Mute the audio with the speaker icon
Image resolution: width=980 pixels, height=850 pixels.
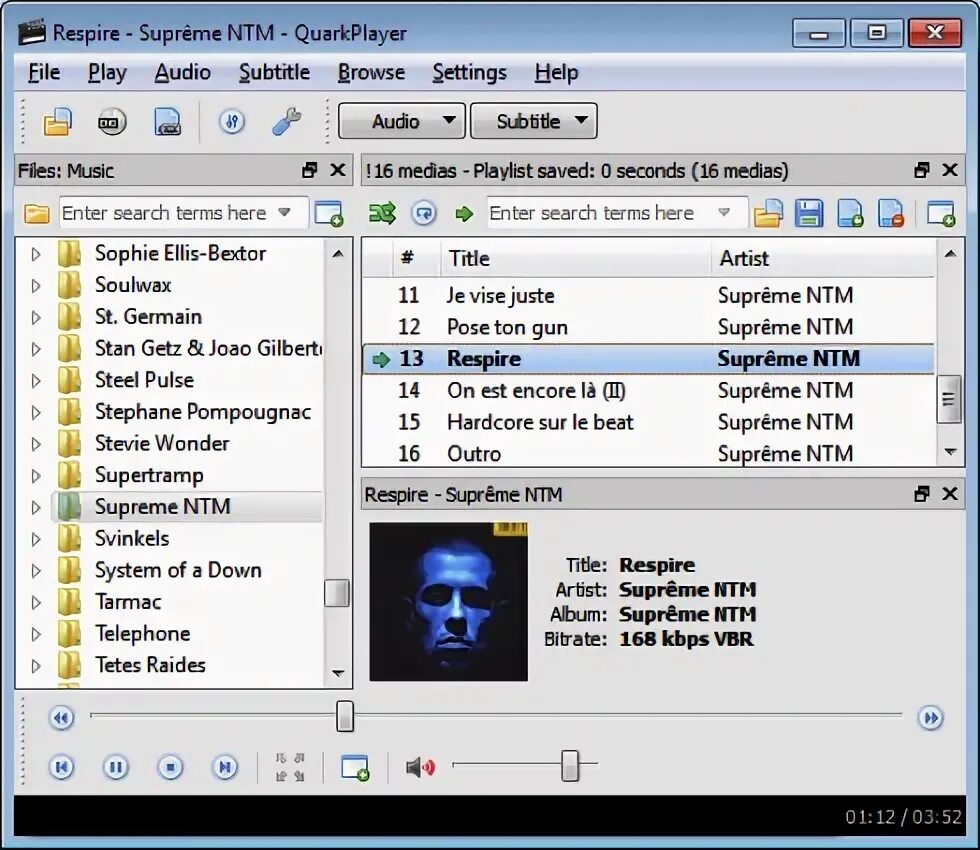(418, 766)
